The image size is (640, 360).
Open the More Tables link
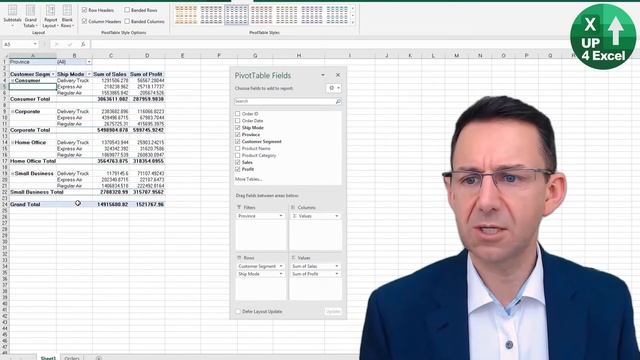(x=248, y=179)
